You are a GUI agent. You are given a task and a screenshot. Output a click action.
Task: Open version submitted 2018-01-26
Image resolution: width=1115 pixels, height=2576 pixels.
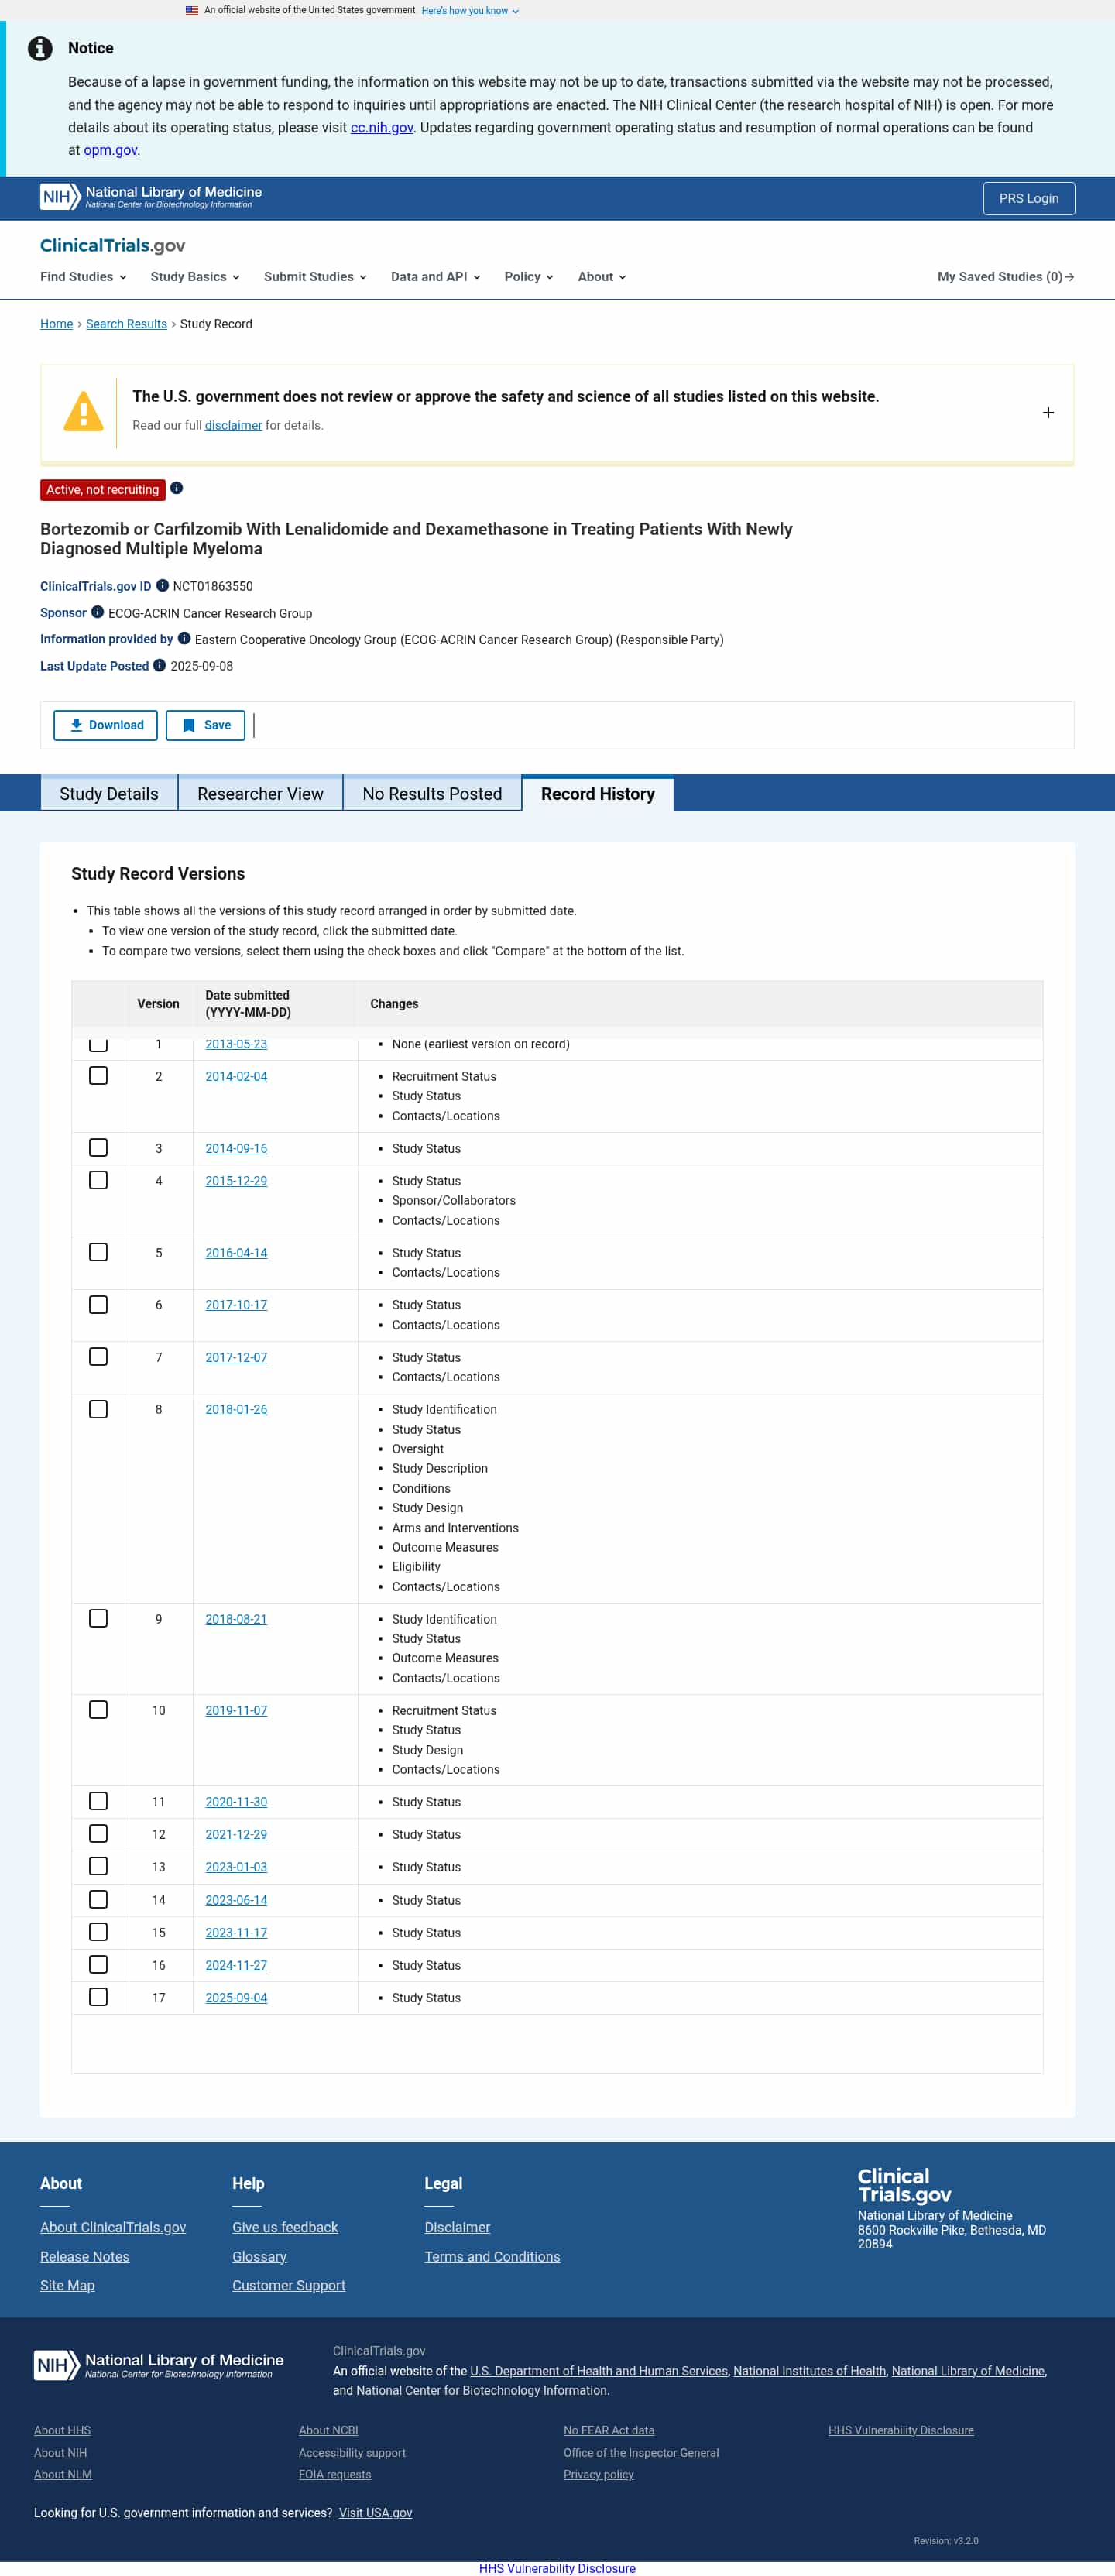coord(236,1409)
